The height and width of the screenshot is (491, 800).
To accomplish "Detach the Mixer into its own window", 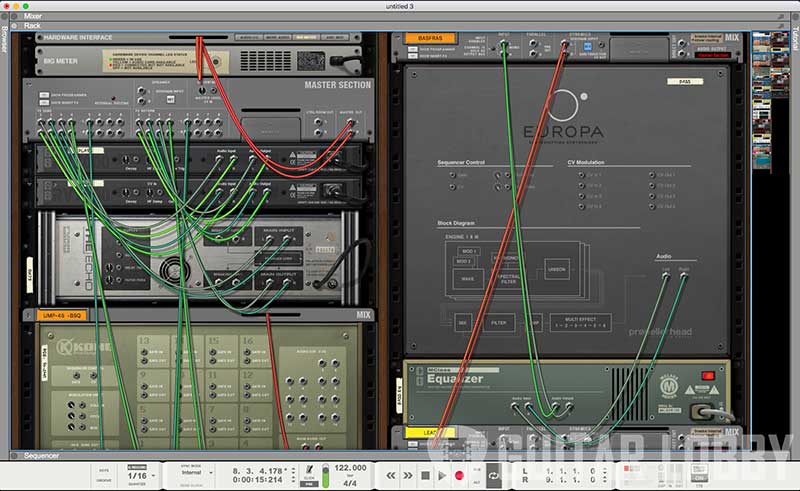I will coord(781,16).
